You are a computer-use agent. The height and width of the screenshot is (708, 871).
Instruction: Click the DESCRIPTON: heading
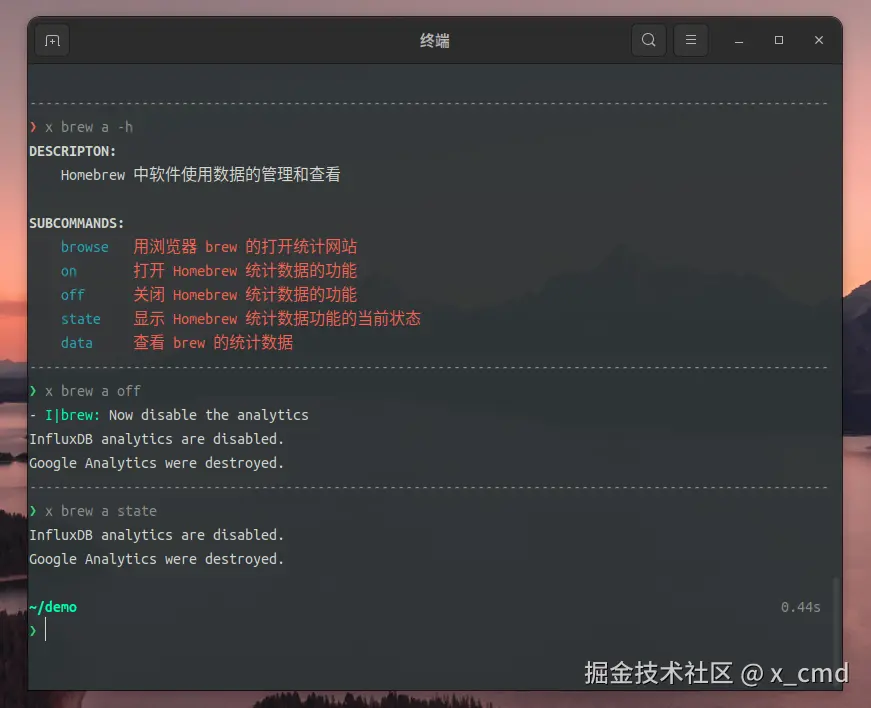click(72, 152)
